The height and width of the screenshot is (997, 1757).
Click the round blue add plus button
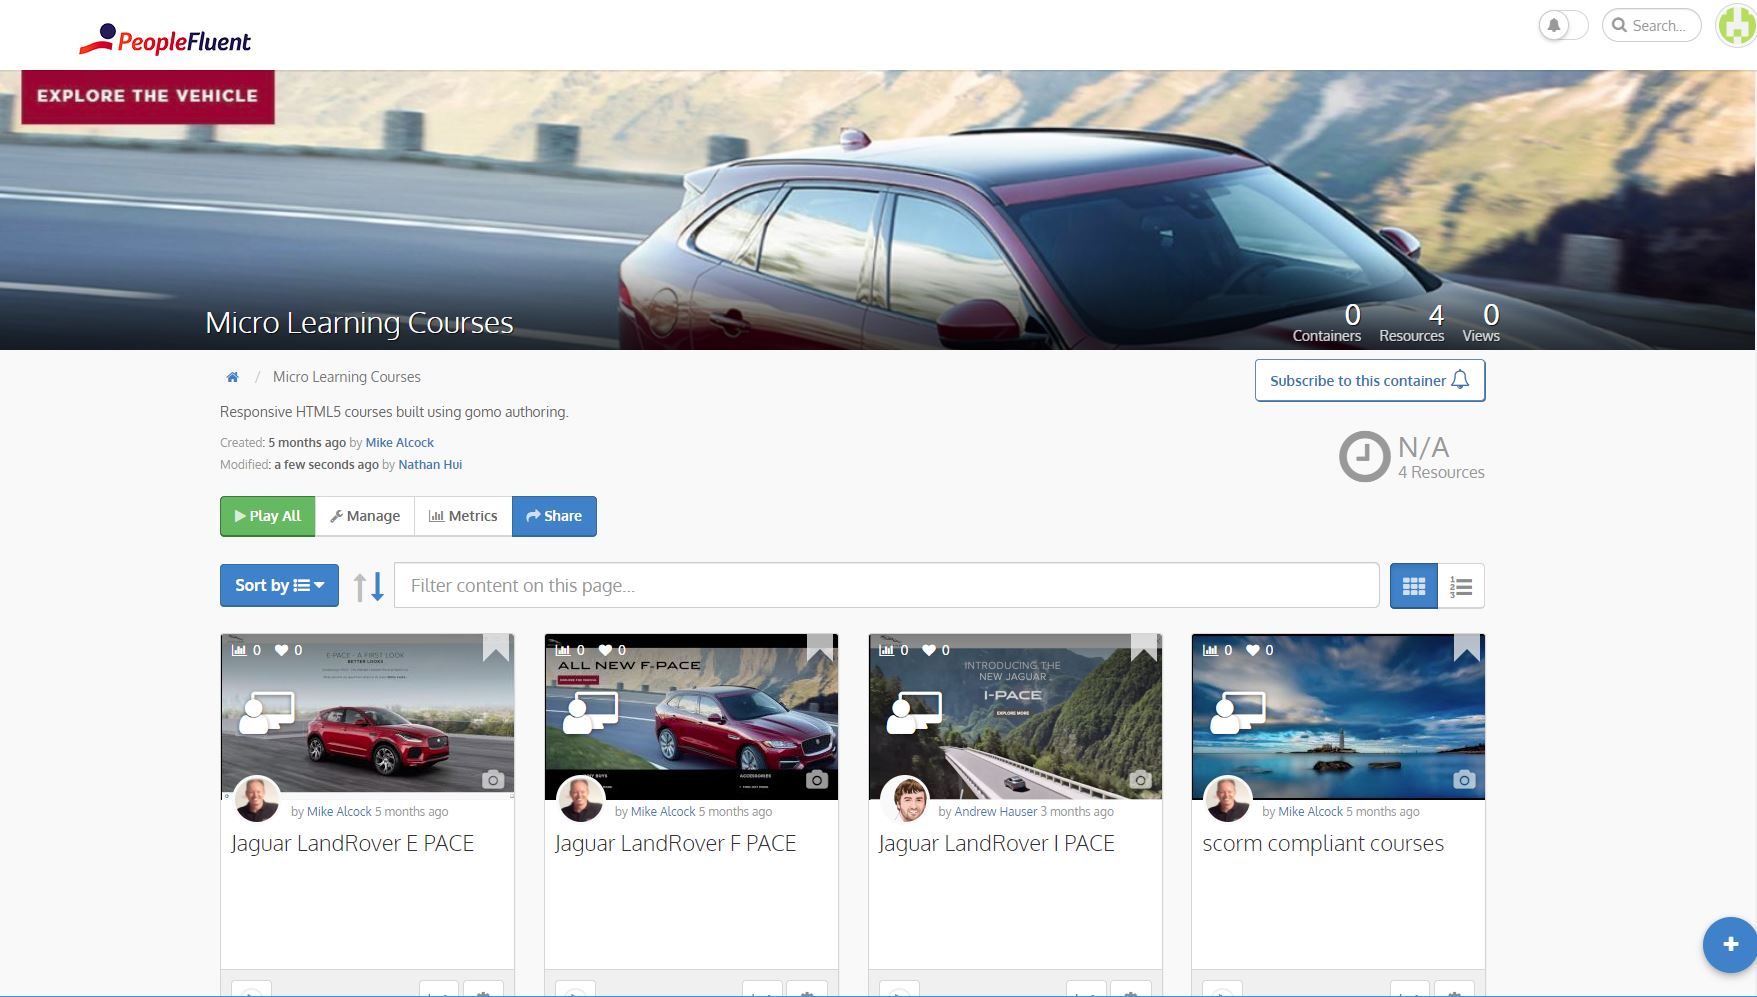pos(1730,944)
